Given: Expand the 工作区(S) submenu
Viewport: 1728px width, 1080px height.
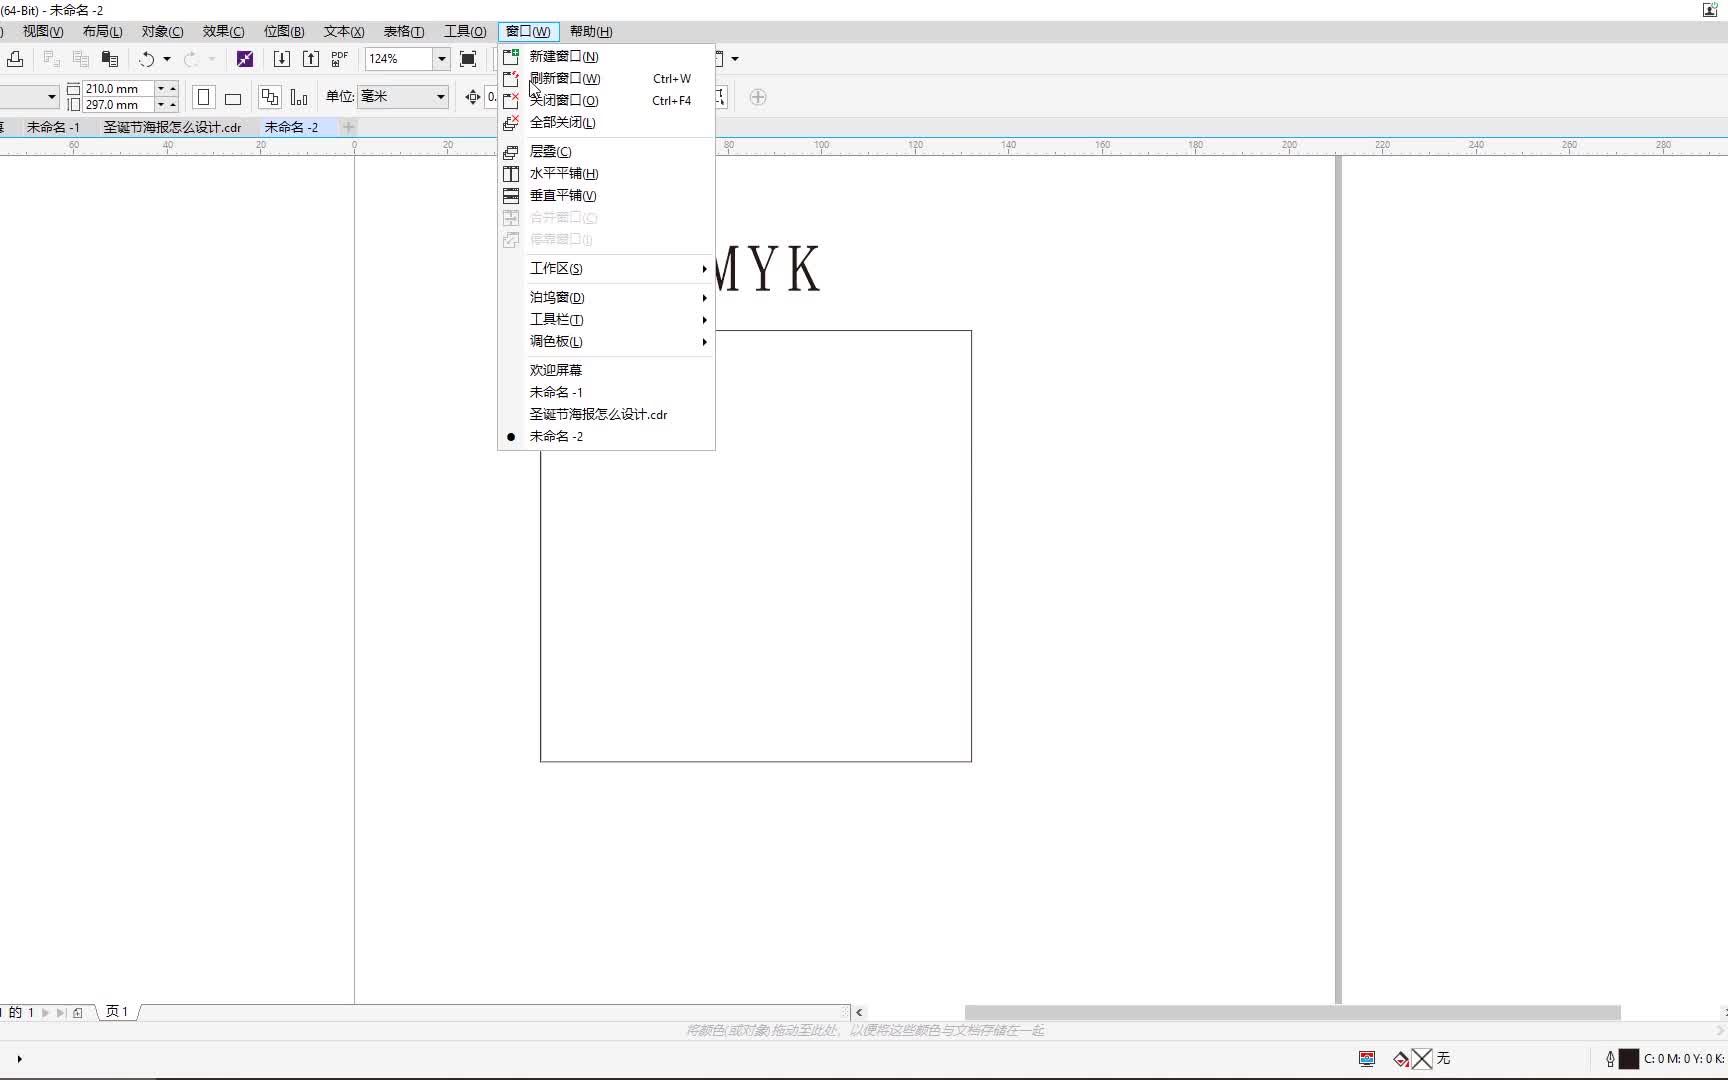Looking at the screenshot, I should pyautogui.click(x=606, y=269).
